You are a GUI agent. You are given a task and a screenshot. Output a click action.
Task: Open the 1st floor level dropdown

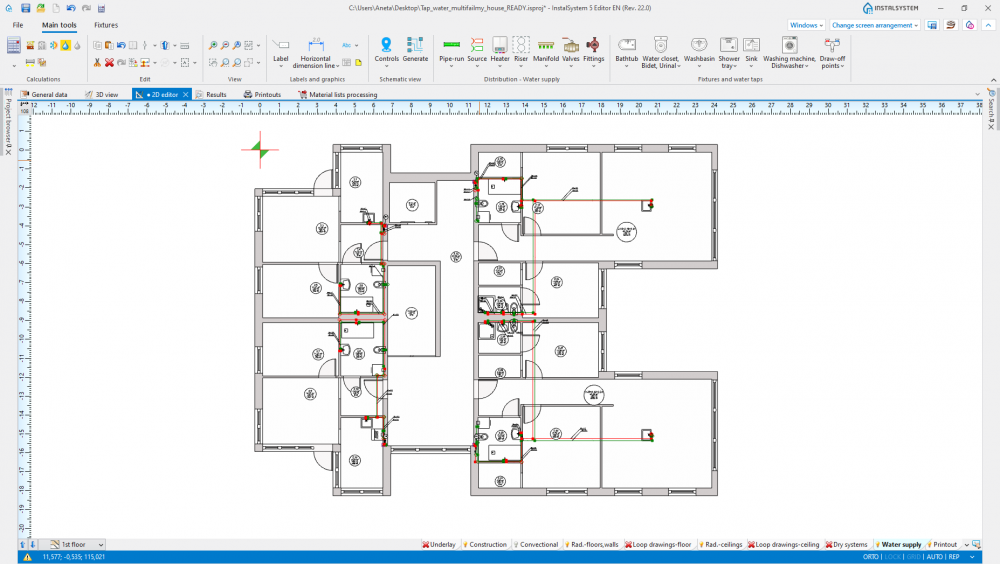(x=100, y=545)
